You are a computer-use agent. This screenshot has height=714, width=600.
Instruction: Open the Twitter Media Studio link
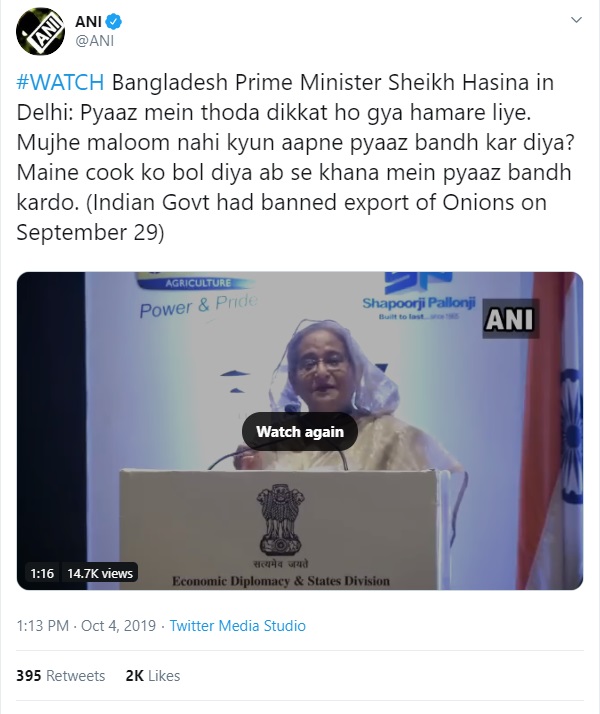tap(238, 626)
